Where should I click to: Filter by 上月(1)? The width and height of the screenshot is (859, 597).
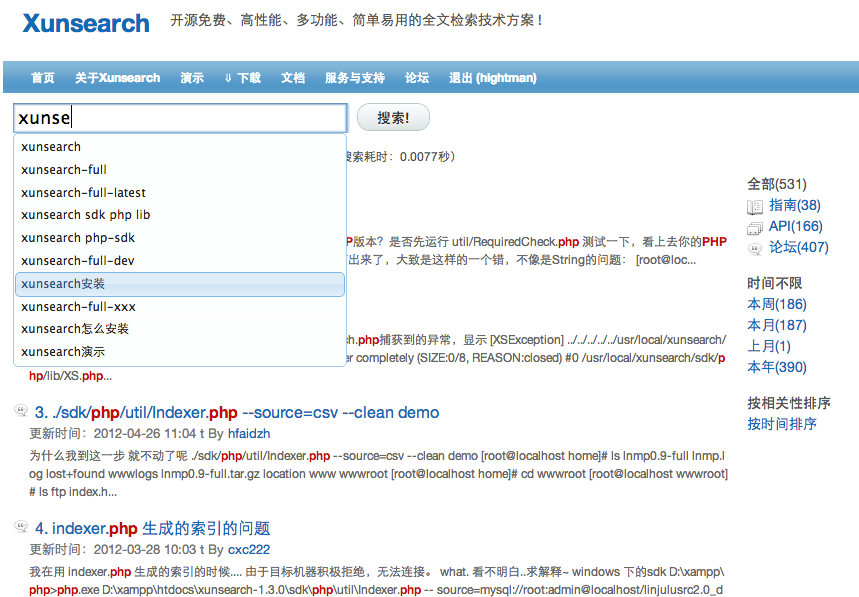click(x=769, y=346)
